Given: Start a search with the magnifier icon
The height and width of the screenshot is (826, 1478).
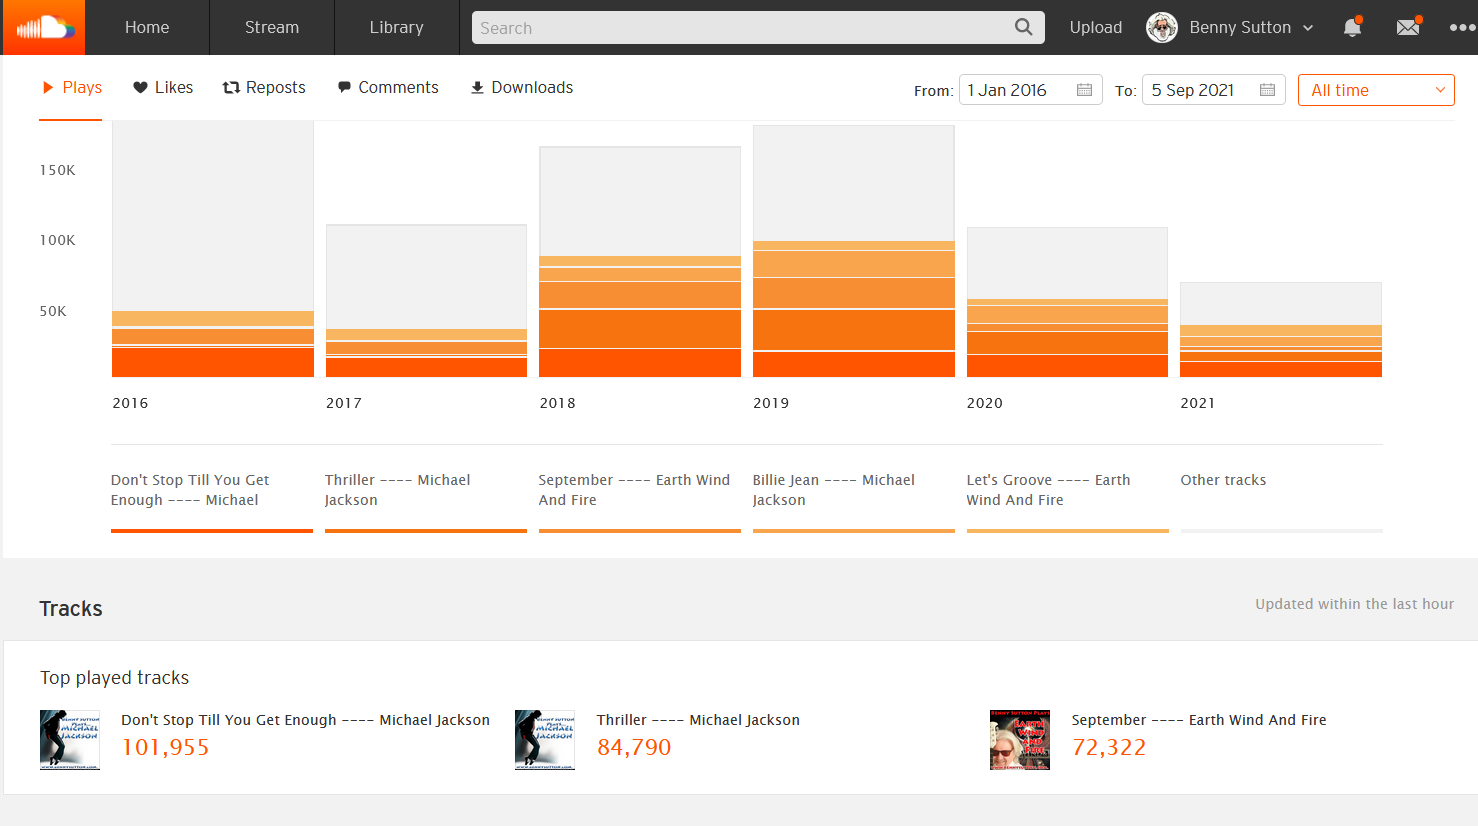Looking at the screenshot, I should click(x=1023, y=27).
